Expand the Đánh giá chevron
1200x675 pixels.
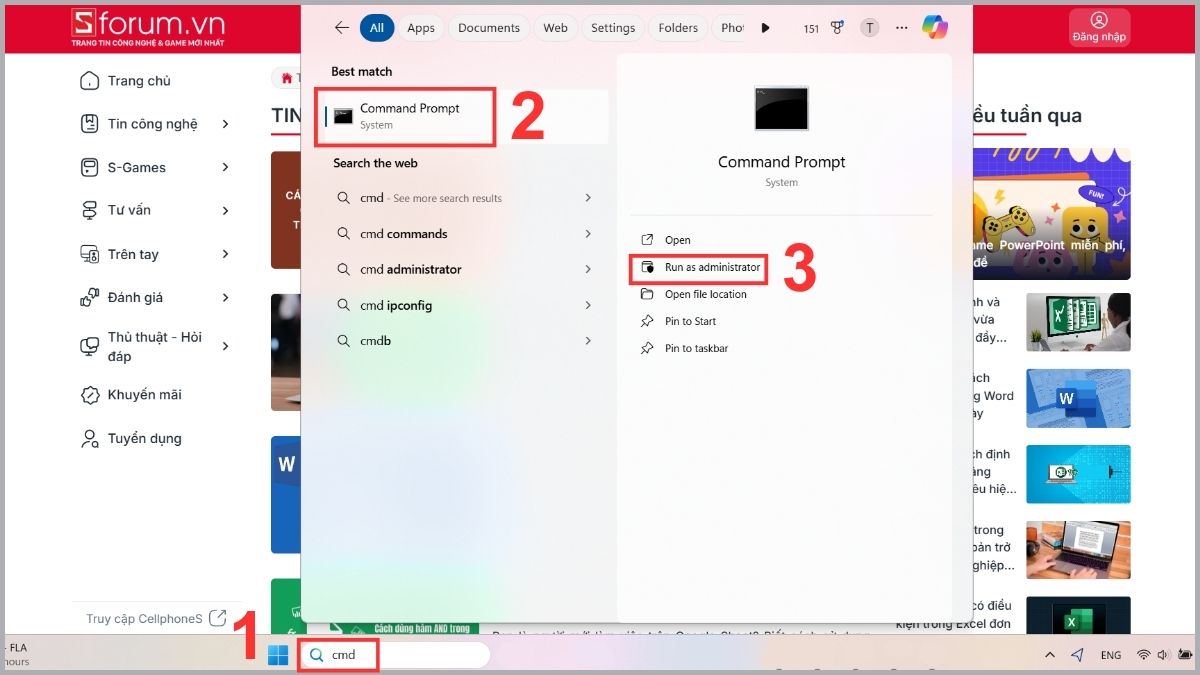tap(225, 297)
